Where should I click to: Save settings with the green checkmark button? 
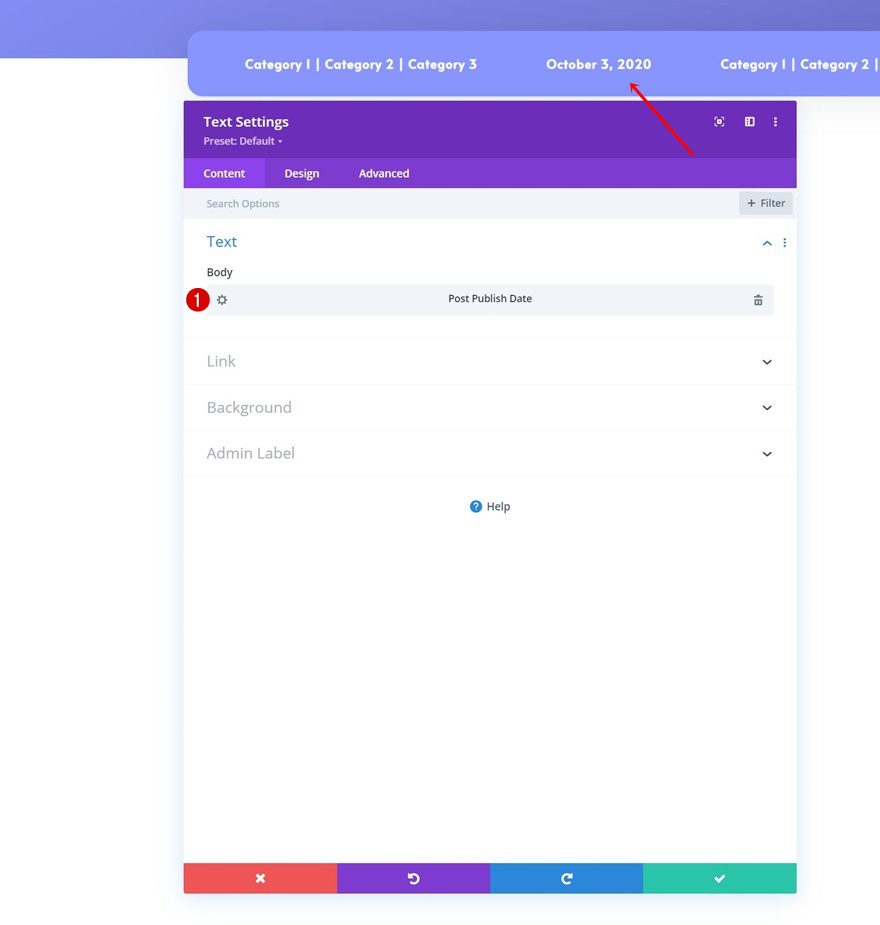click(719, 878)
